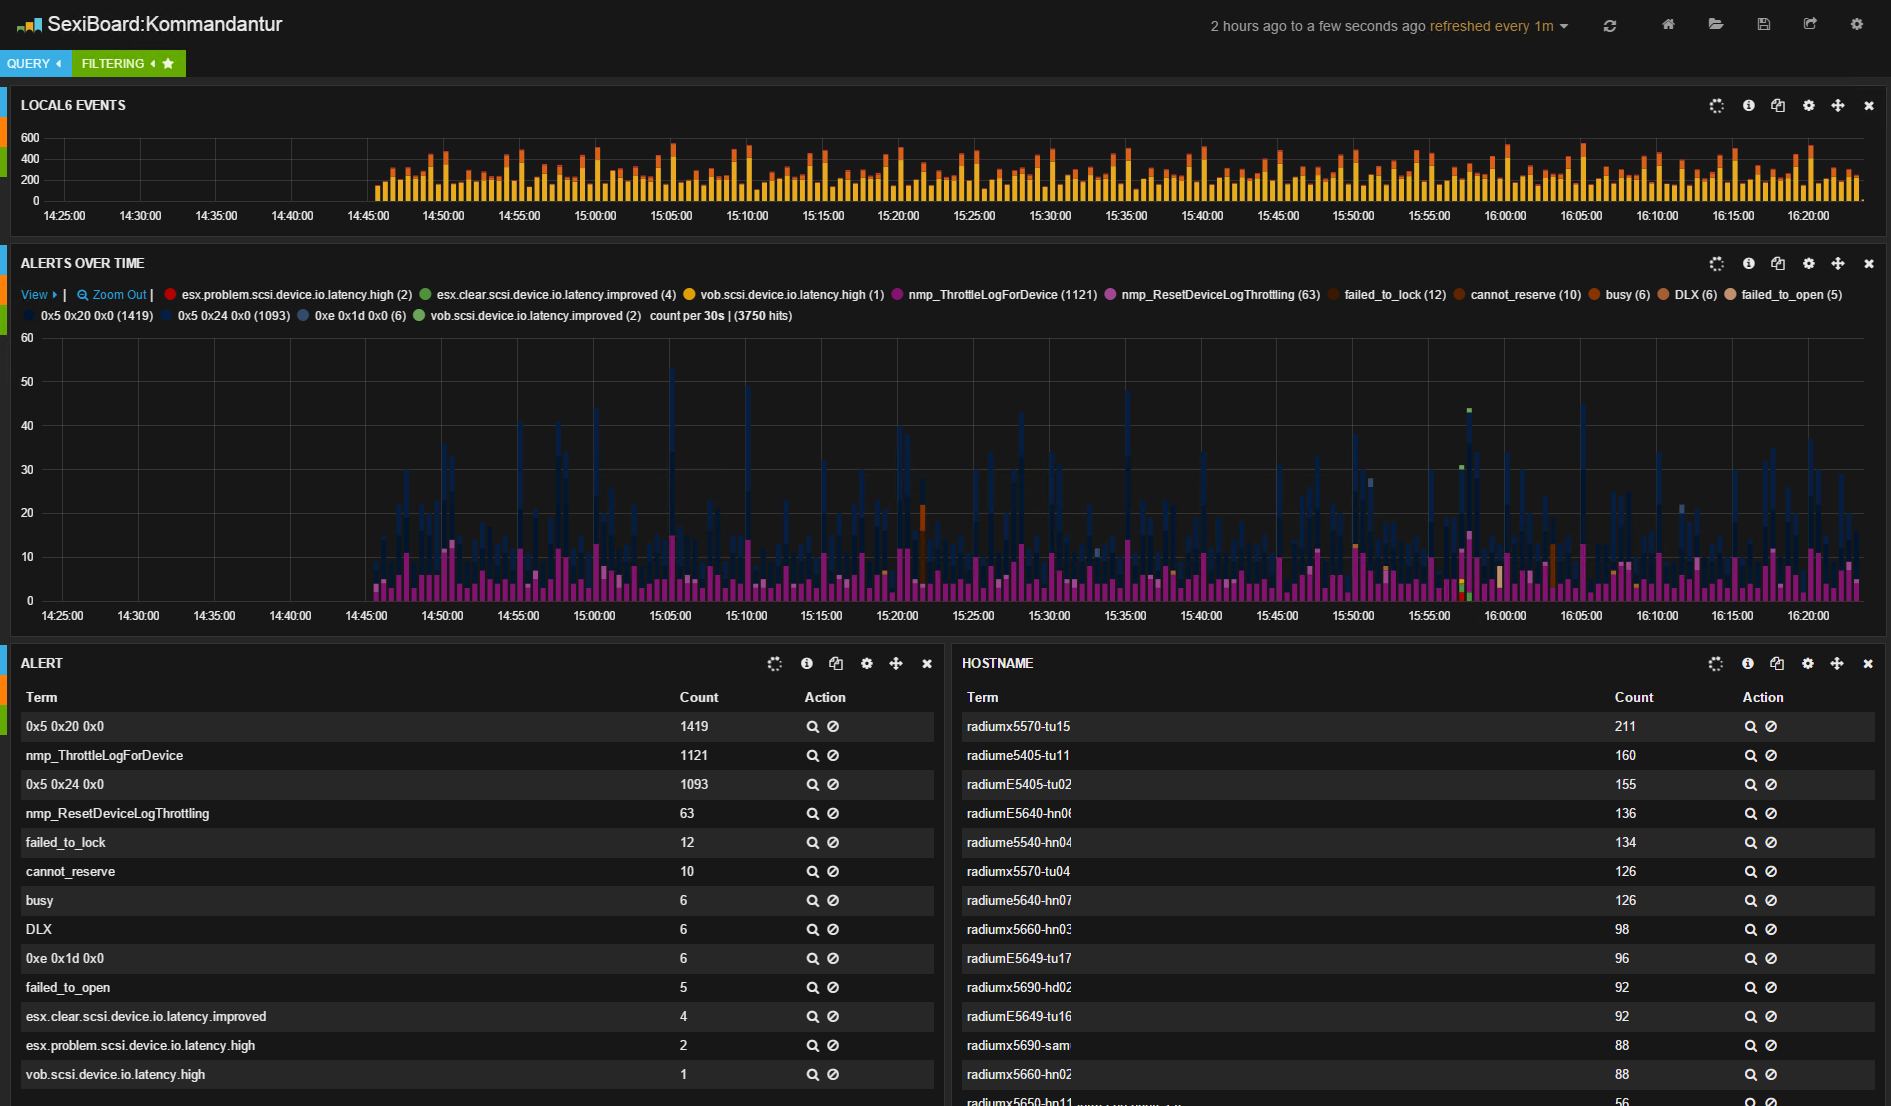Filter on term 0x5 0x20 0x0
Screen dimensions: 1891x1106
point(813,727)
